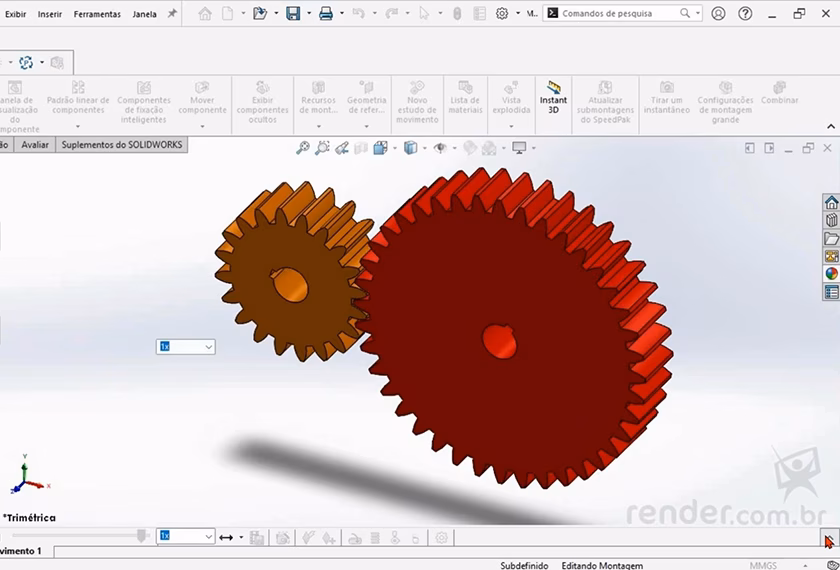Open the Appearances color ball panel
The image size is (840, 570).
click(x=831, y=274)
